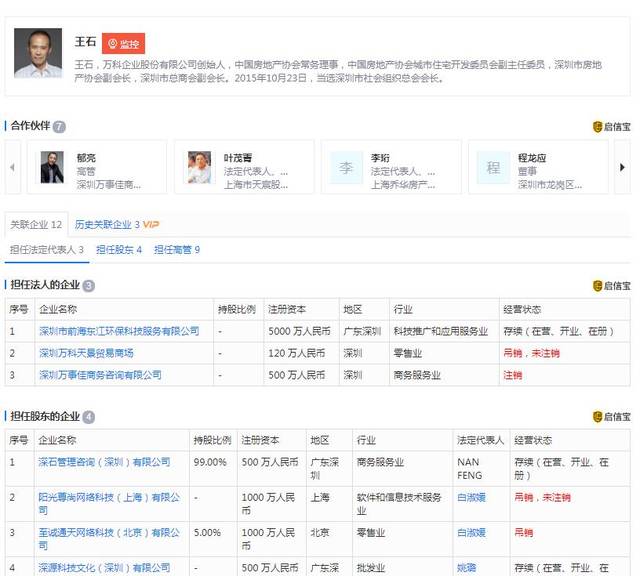Click the count badge beside 担任法人的企业

pyautogui.click(x=89, y=286)
